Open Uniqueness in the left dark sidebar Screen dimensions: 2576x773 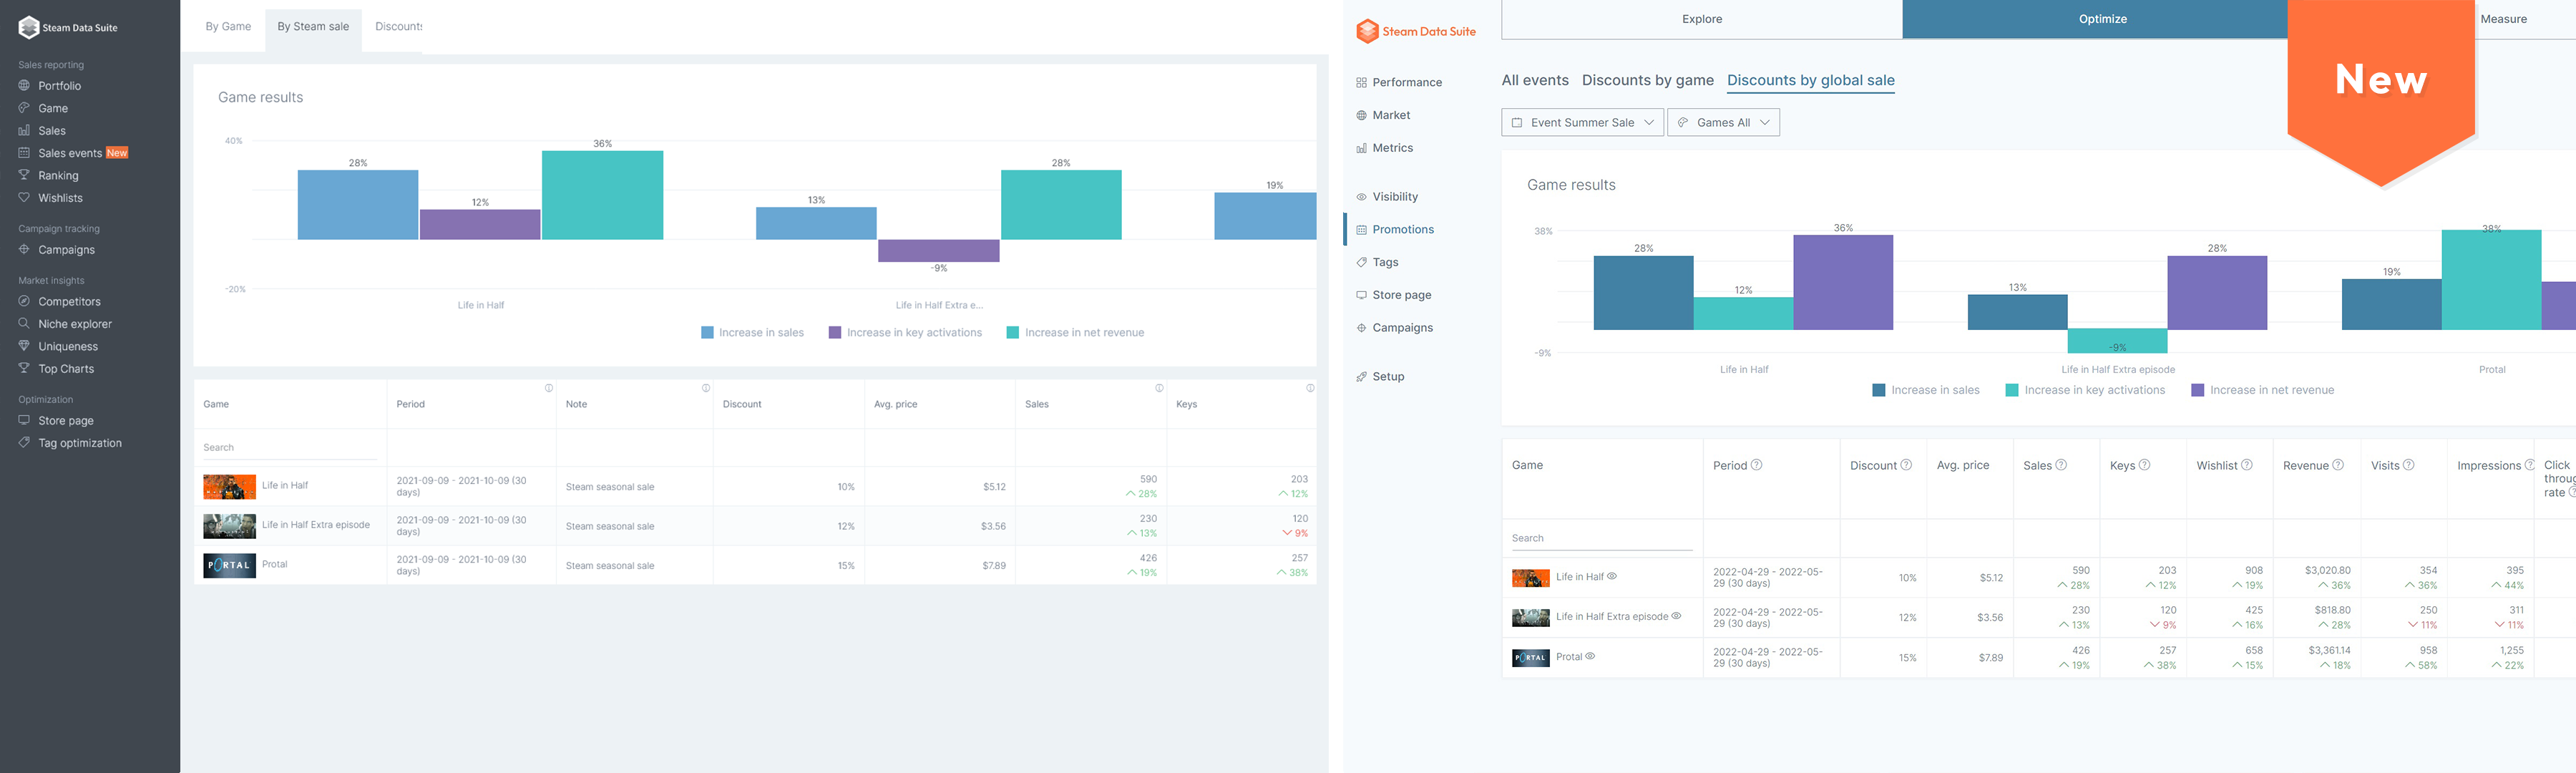(x=68, y=347)
